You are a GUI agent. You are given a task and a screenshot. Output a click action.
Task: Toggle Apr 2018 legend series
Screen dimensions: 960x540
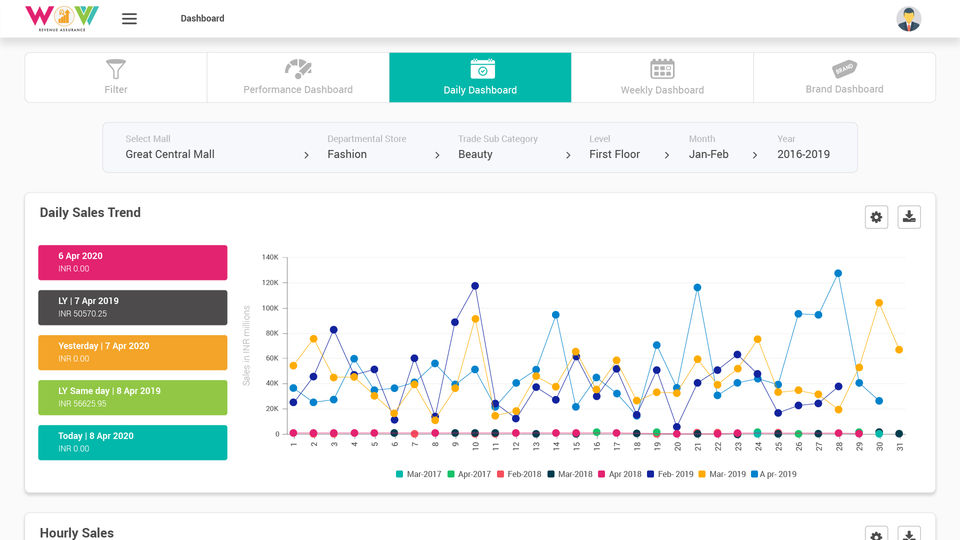click(x=620, y=474)
